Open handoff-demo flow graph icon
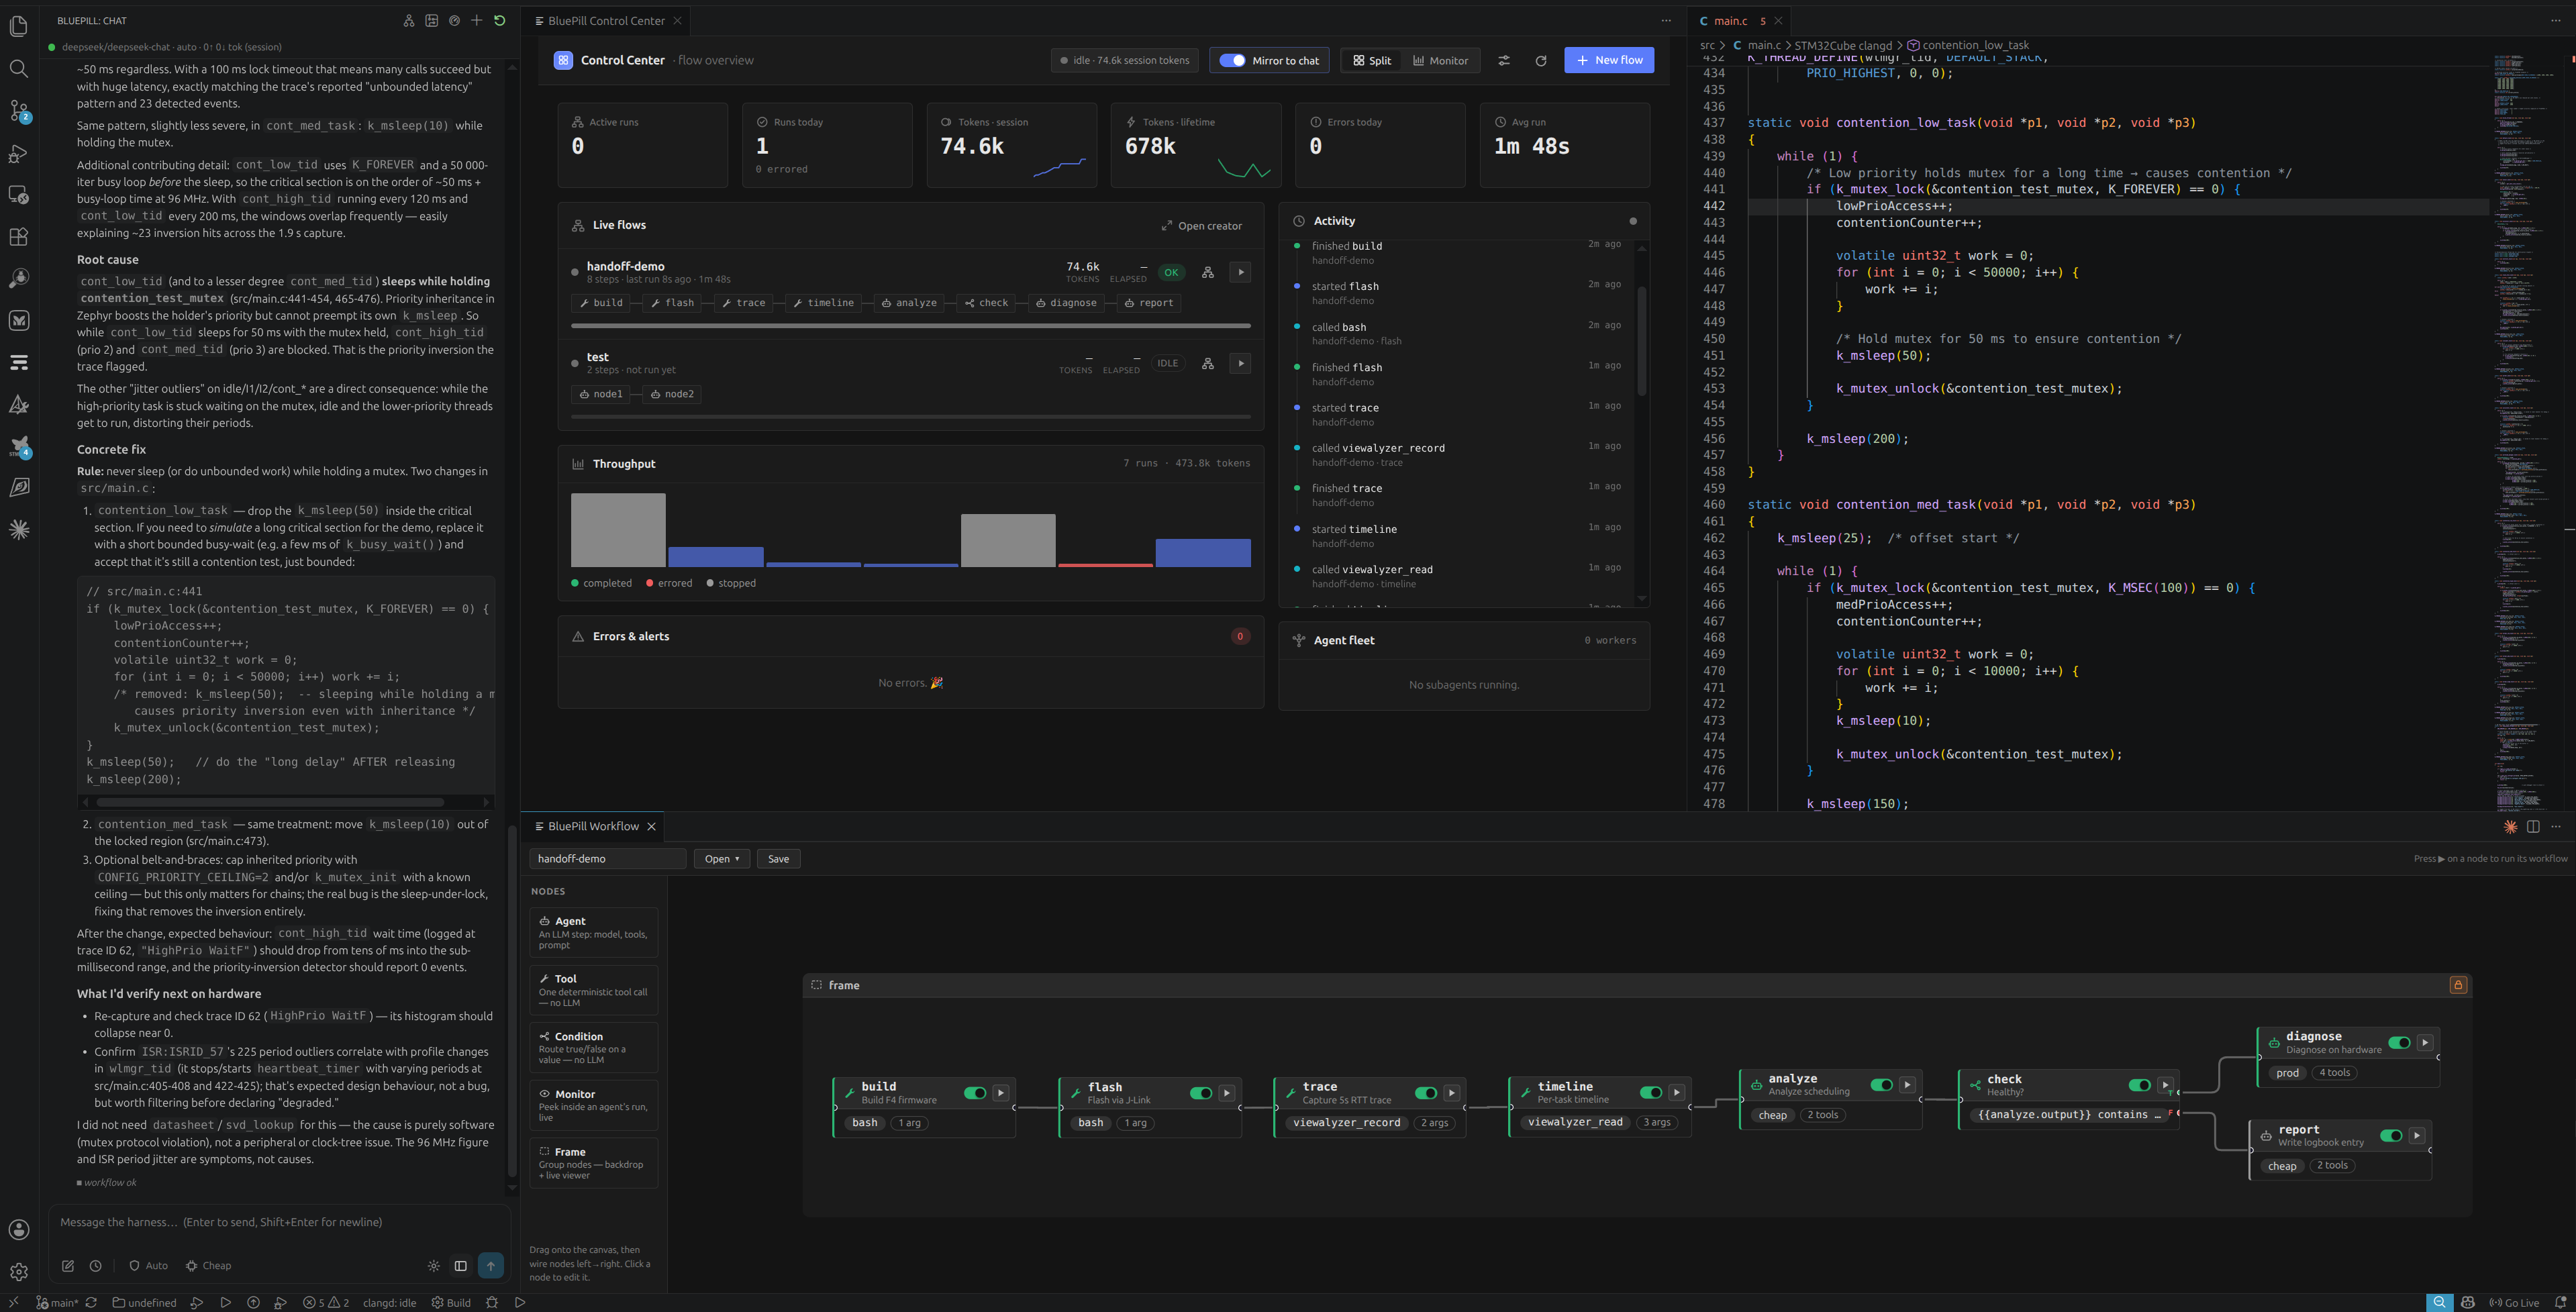This screenshot has width=2576, height=1312. [1208, 272]
